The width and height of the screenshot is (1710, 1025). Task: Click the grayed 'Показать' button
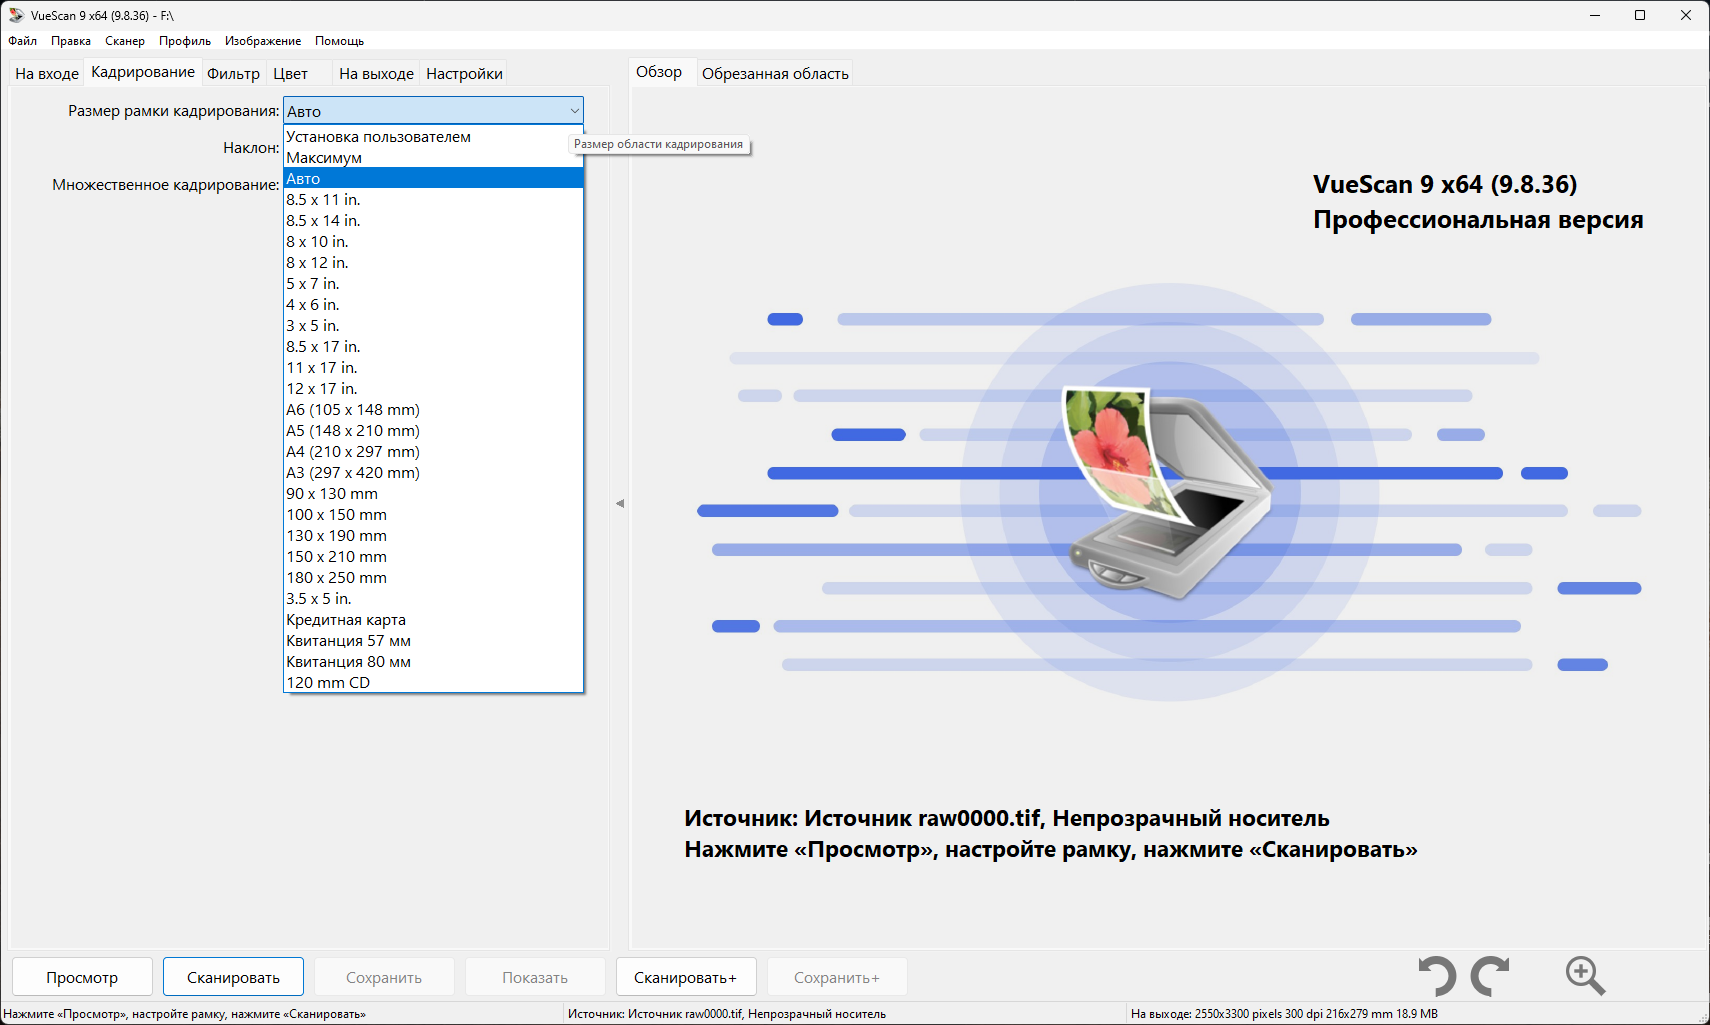click(x=535, y=977)
